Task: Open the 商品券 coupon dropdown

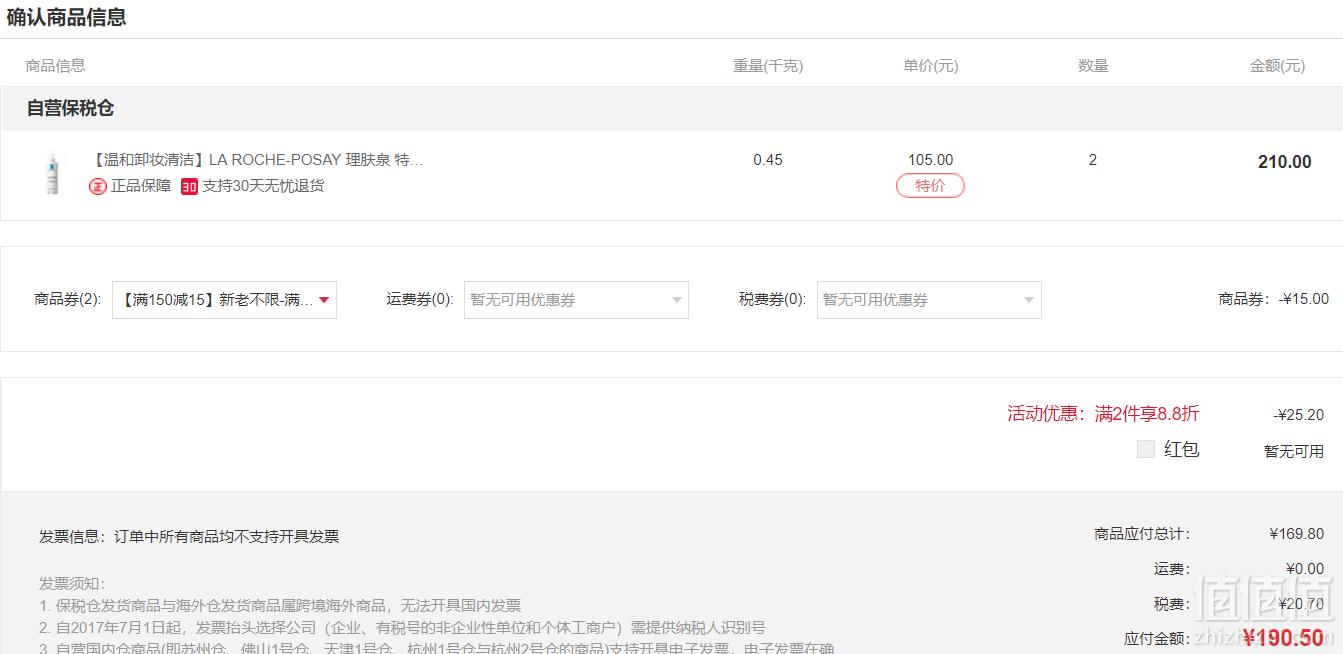Action: (224, 300)
